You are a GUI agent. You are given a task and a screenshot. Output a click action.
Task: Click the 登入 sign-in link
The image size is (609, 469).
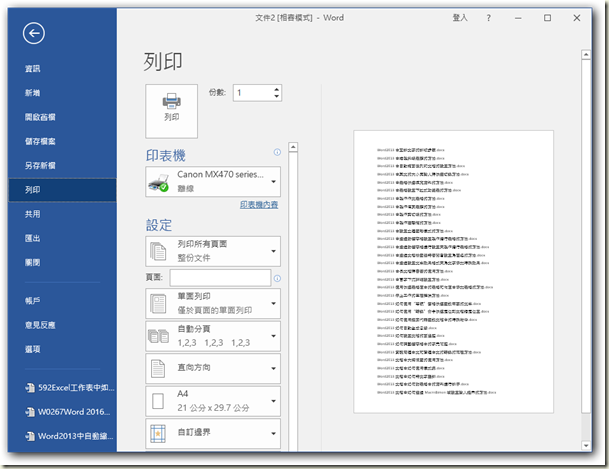(460, 17)
